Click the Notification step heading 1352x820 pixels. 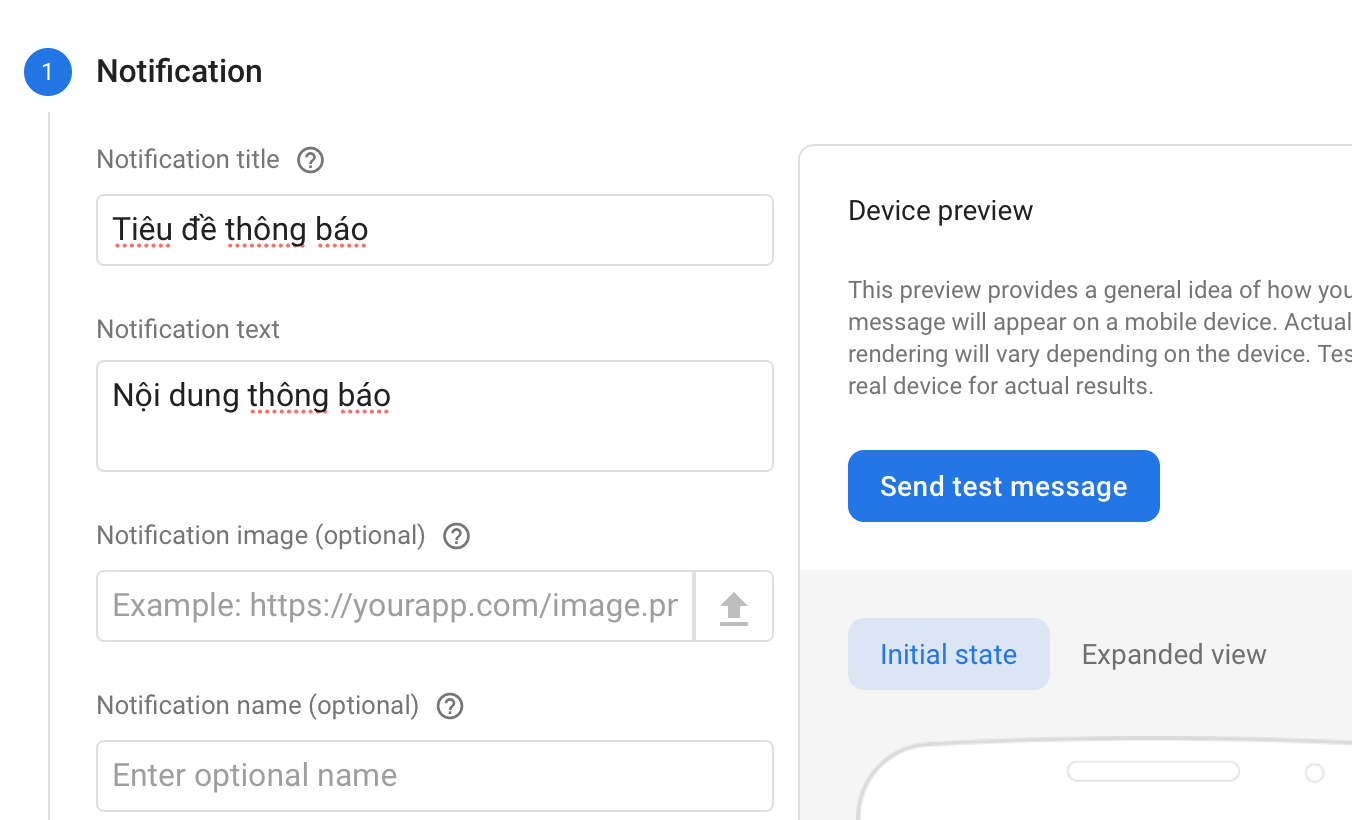click(x=179, y=72)
